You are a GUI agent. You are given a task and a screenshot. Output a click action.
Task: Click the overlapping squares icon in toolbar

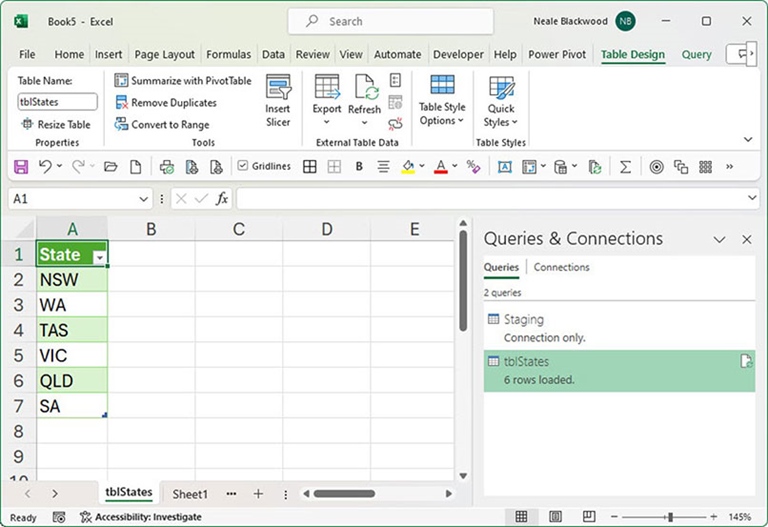681,167
